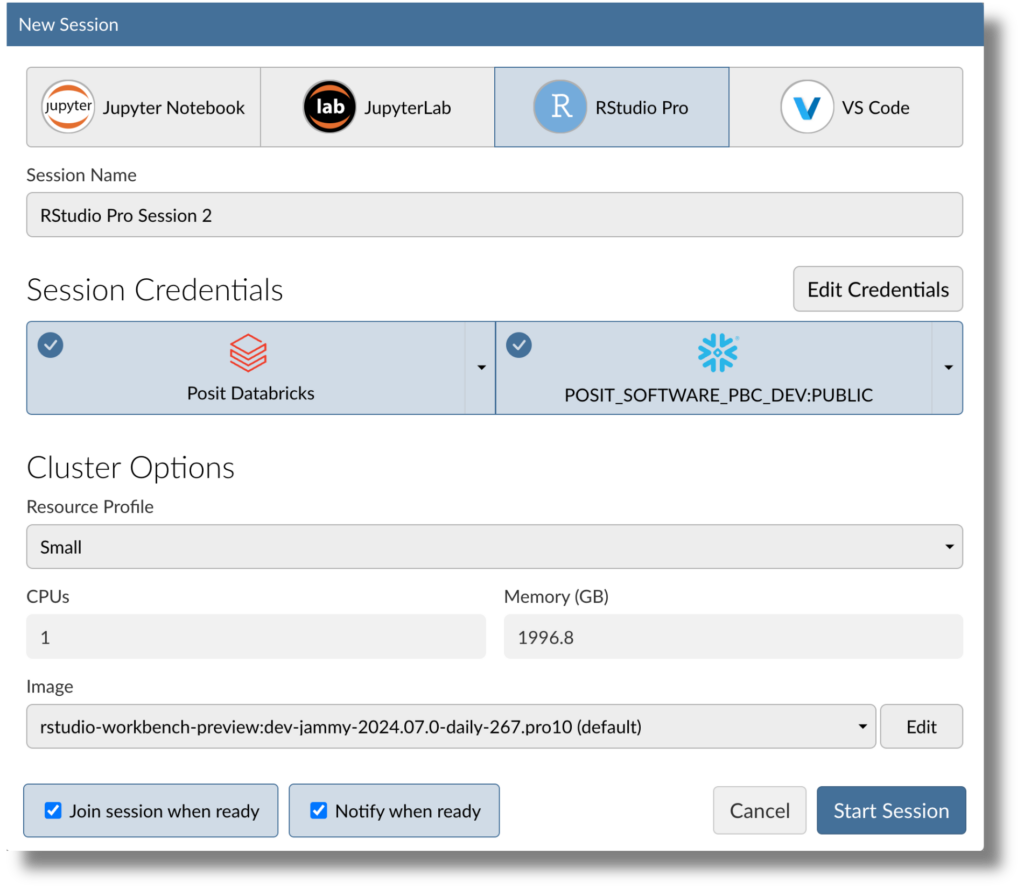This screenshot has width=1024, height=889.
Task: Disable Notify when ready
Action: coord(318,811)
